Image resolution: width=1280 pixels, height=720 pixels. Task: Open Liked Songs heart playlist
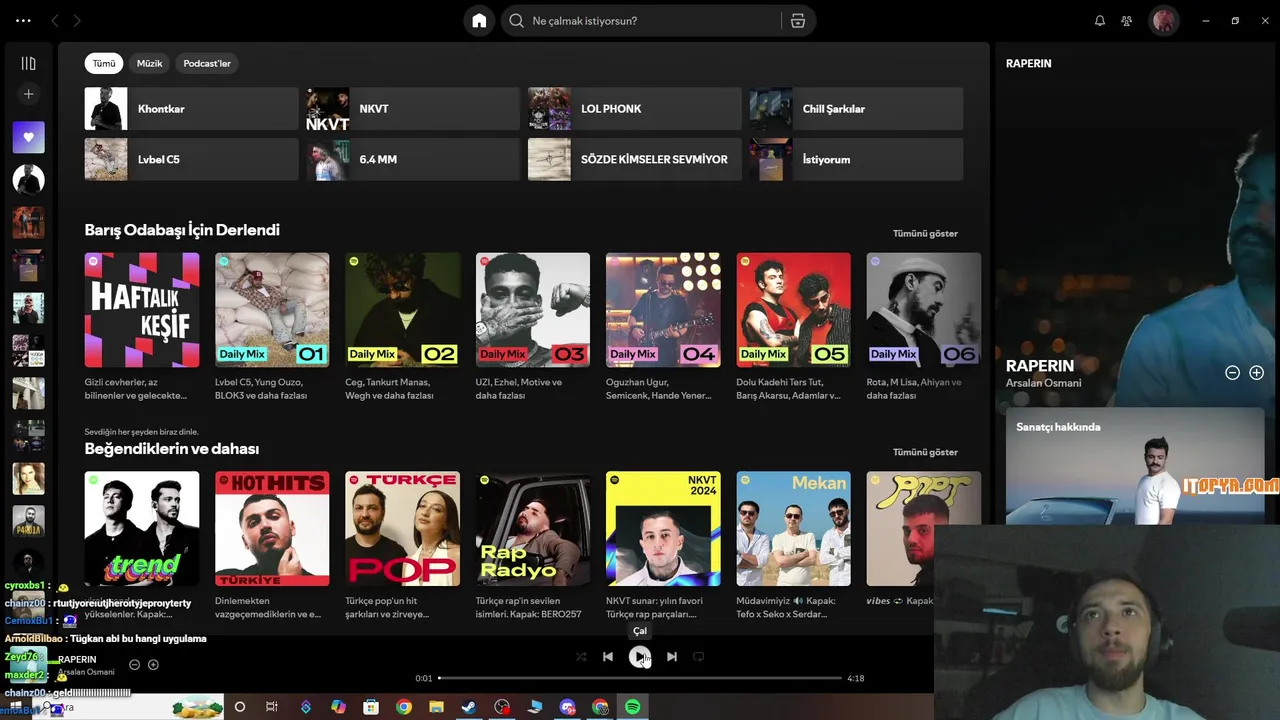click(x=28, y=137)
